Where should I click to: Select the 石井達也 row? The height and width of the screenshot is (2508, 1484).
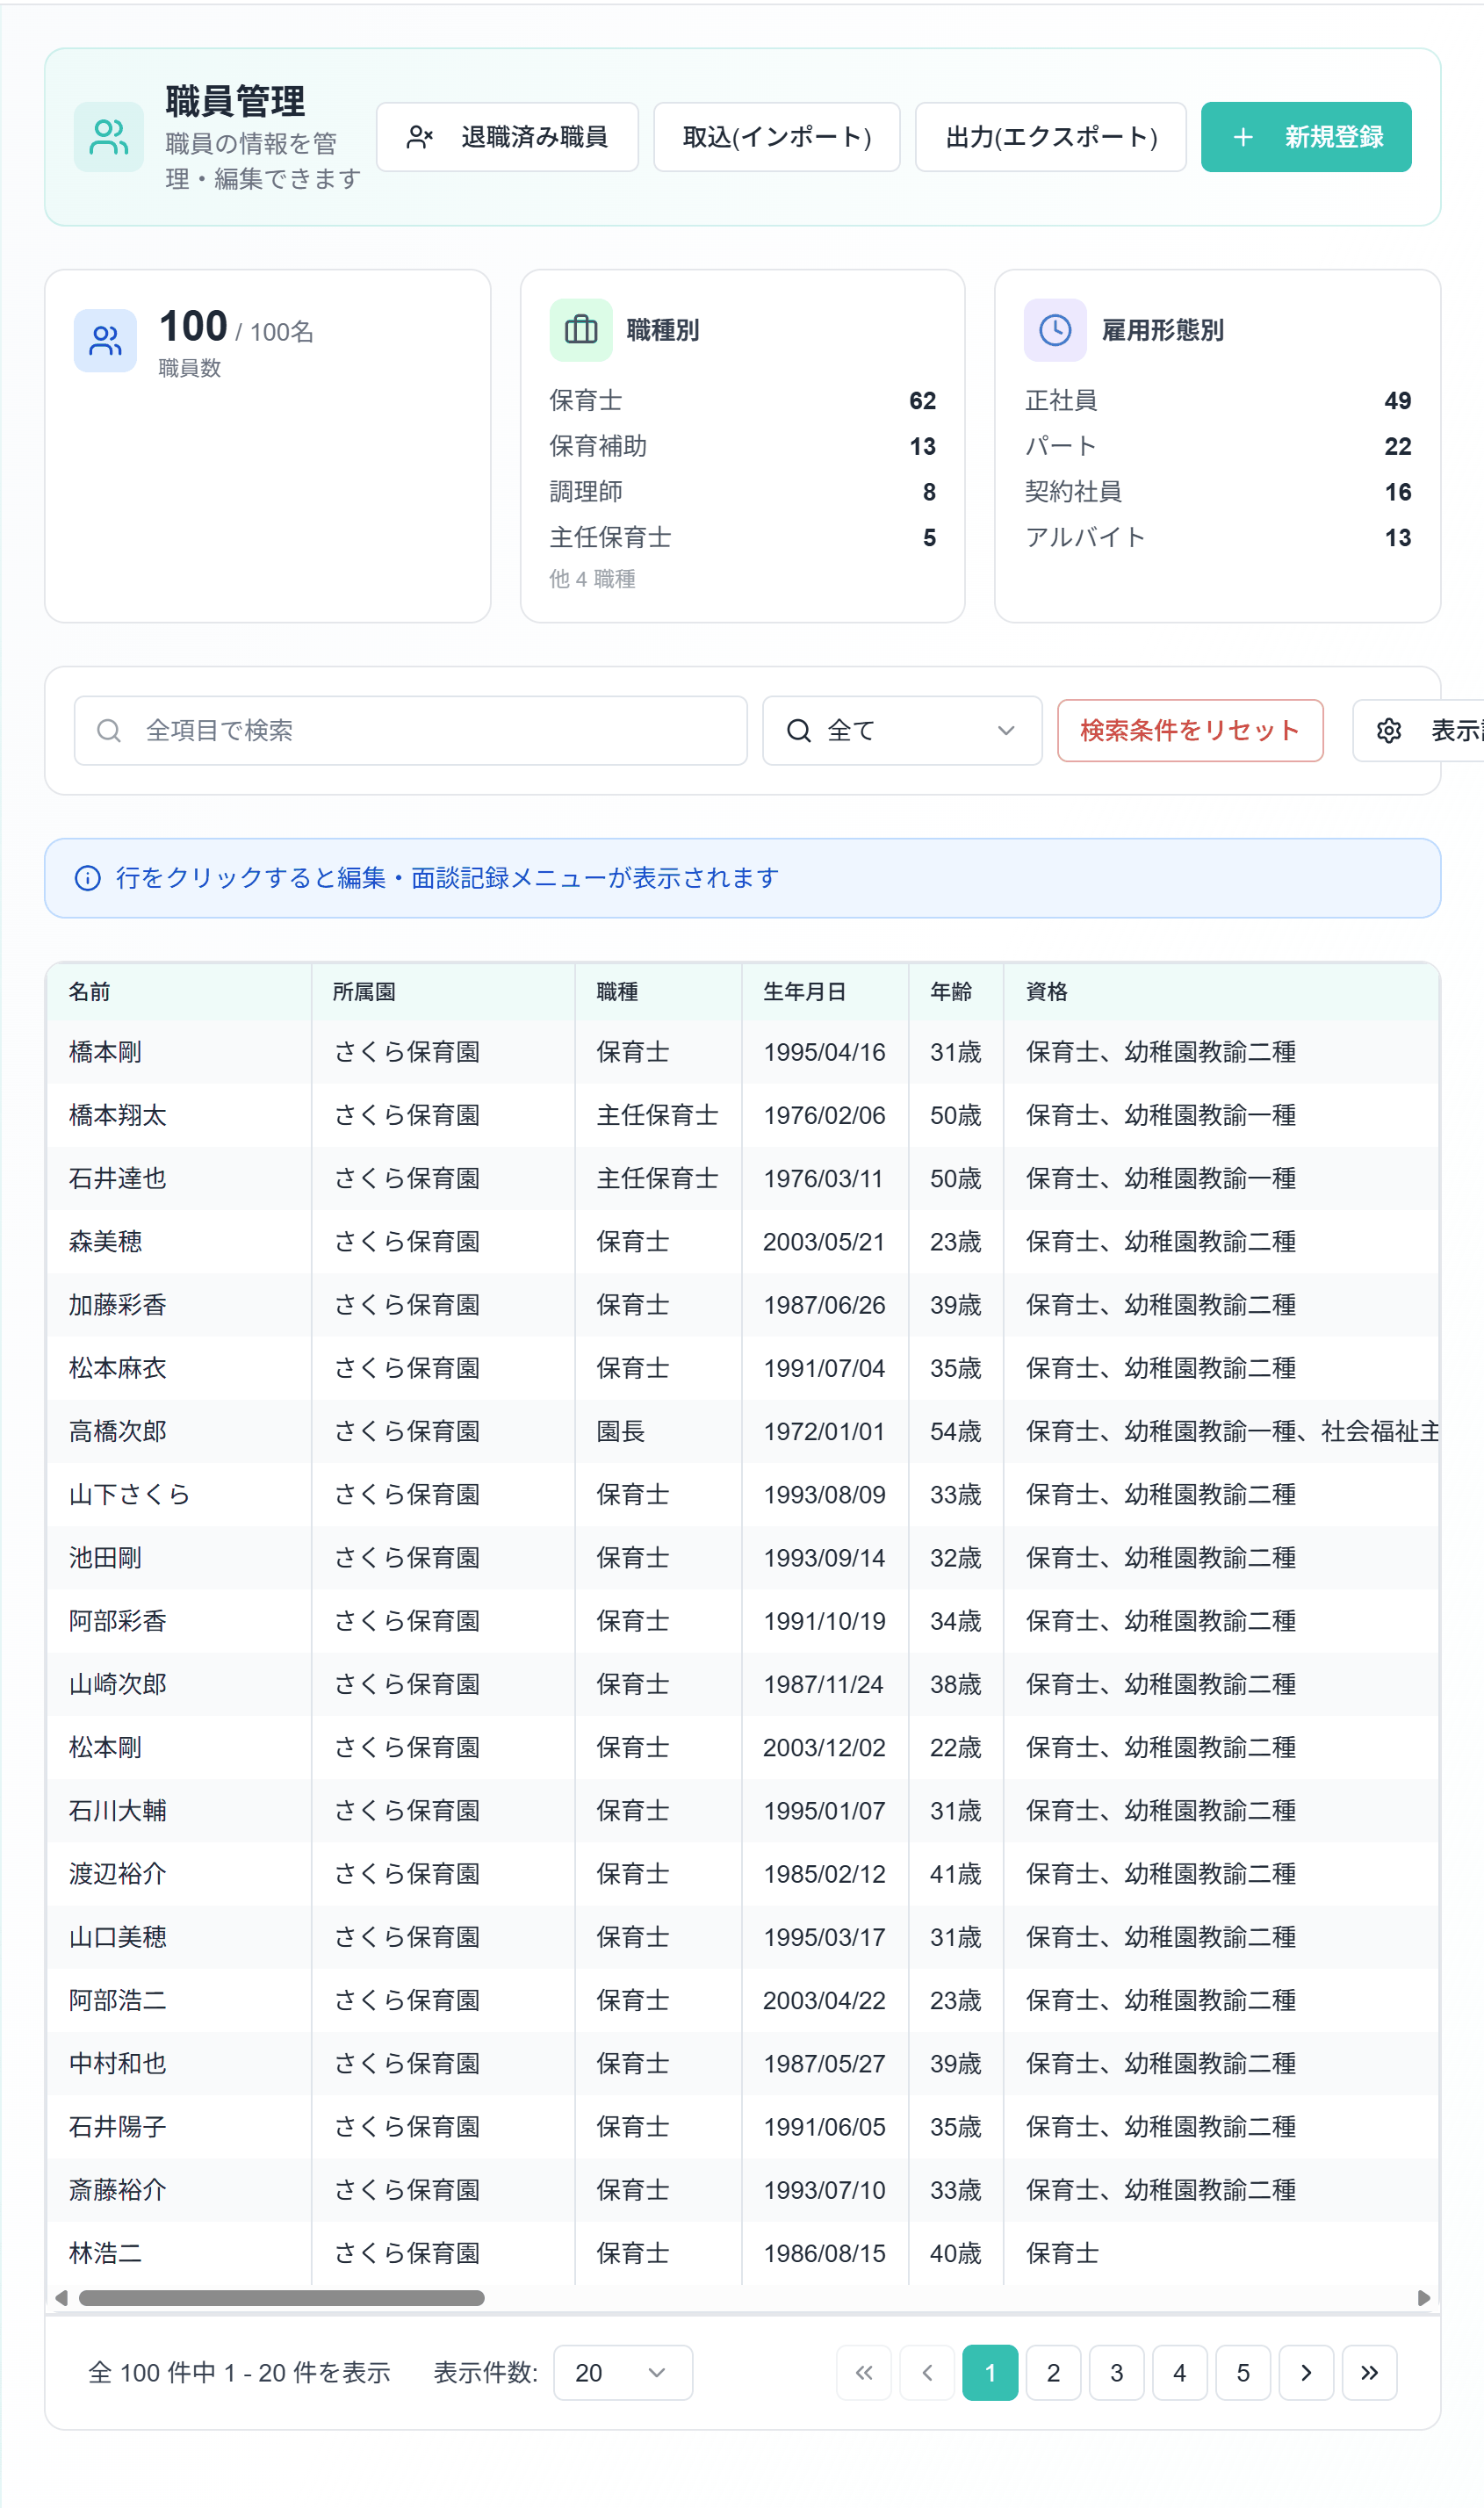[742, 1178]
